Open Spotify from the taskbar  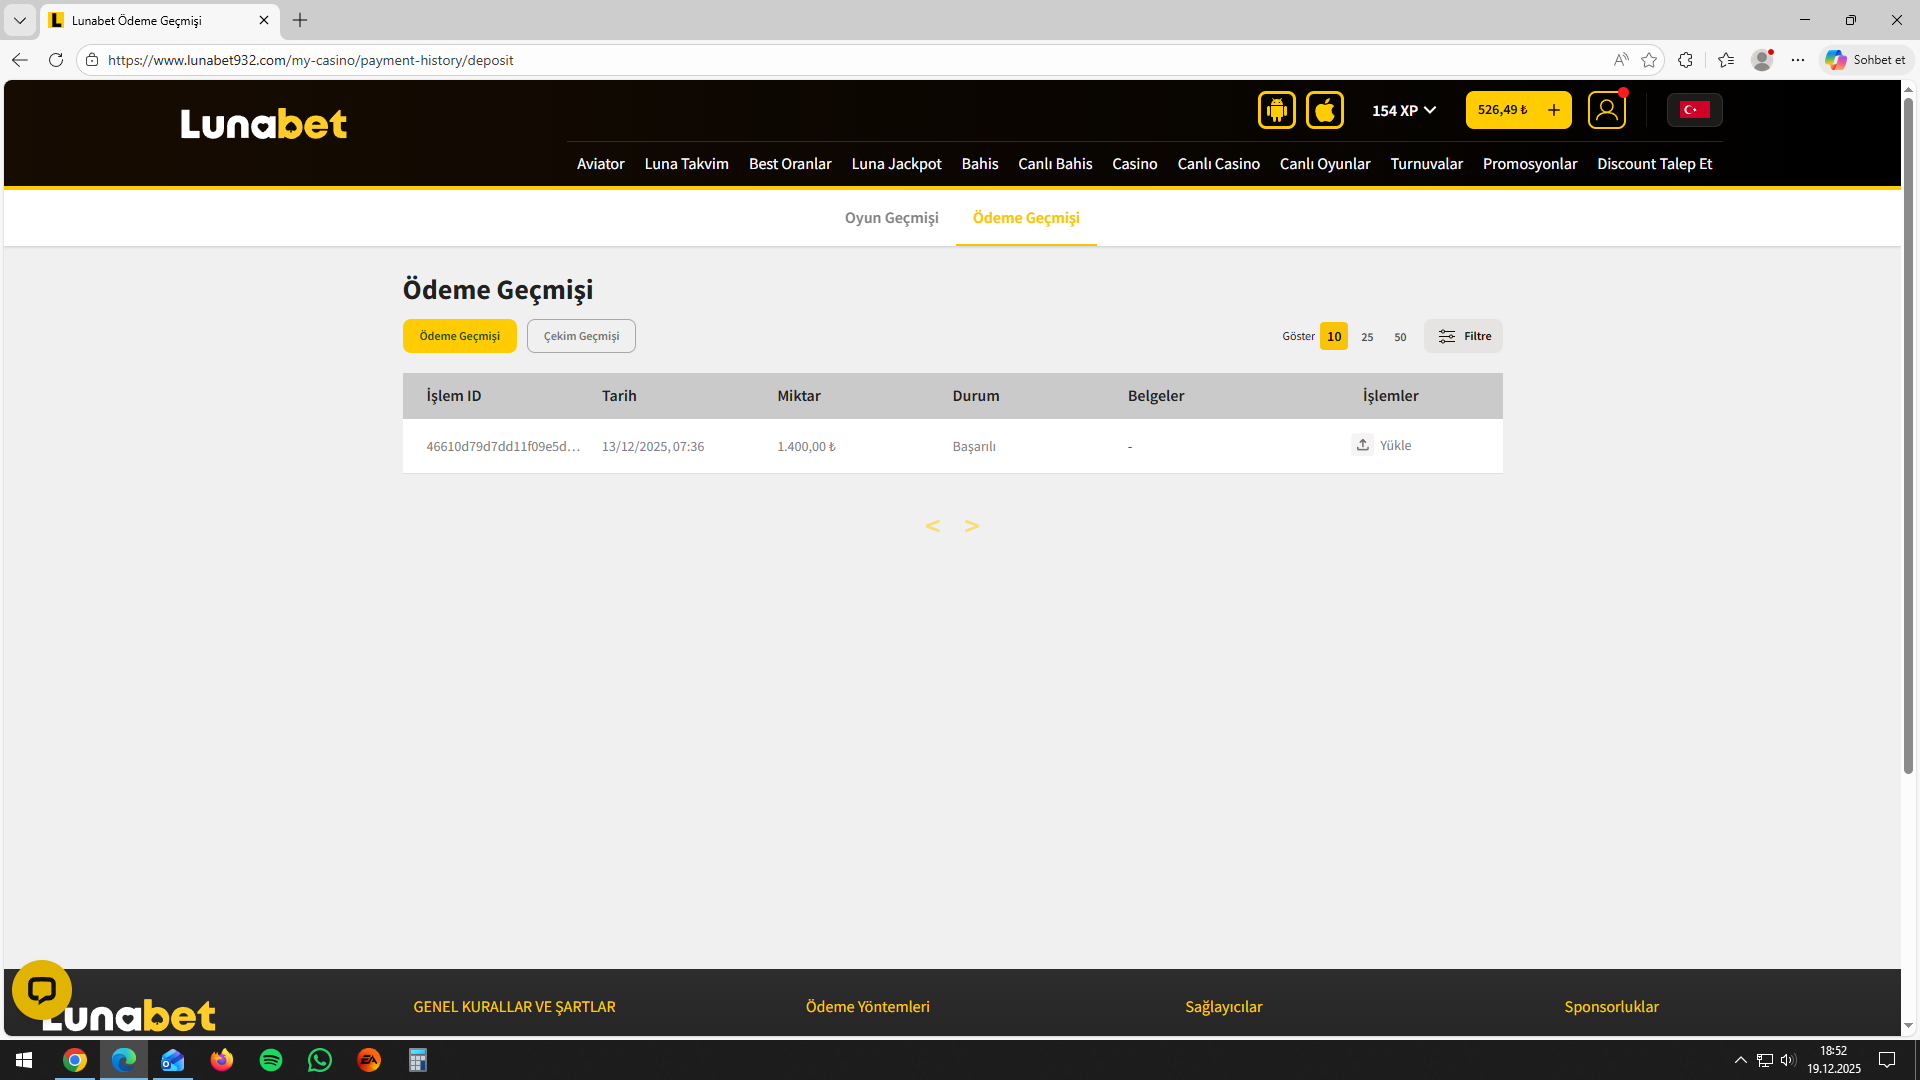[271, 1060]
